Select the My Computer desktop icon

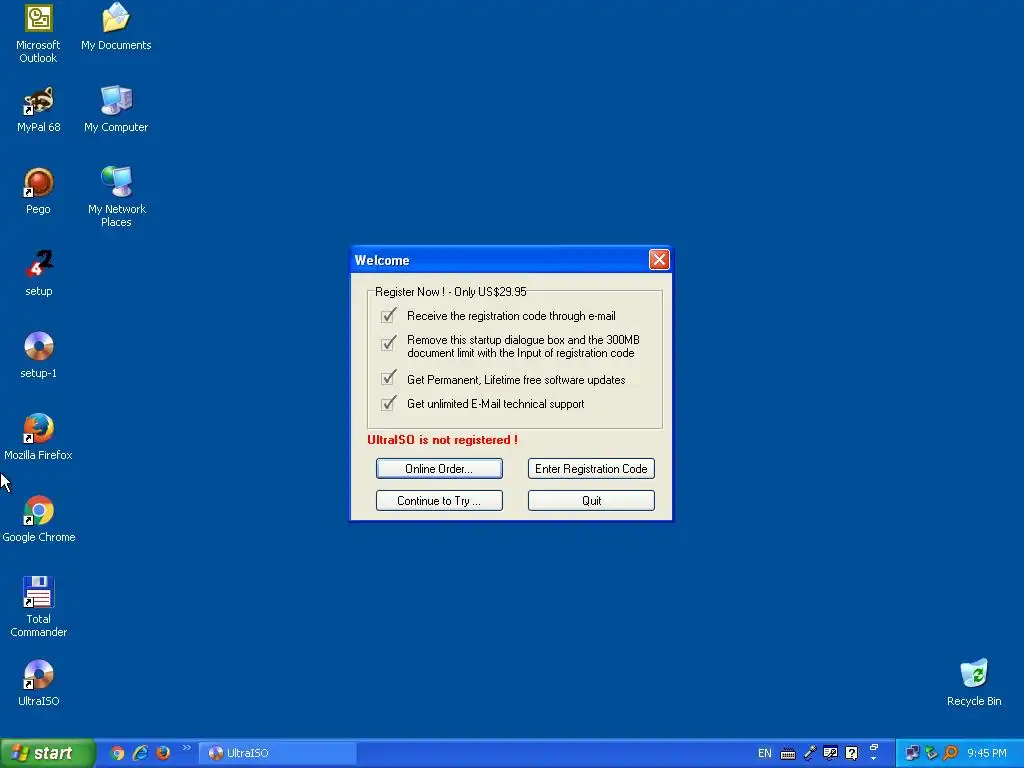tap(116, 109)
